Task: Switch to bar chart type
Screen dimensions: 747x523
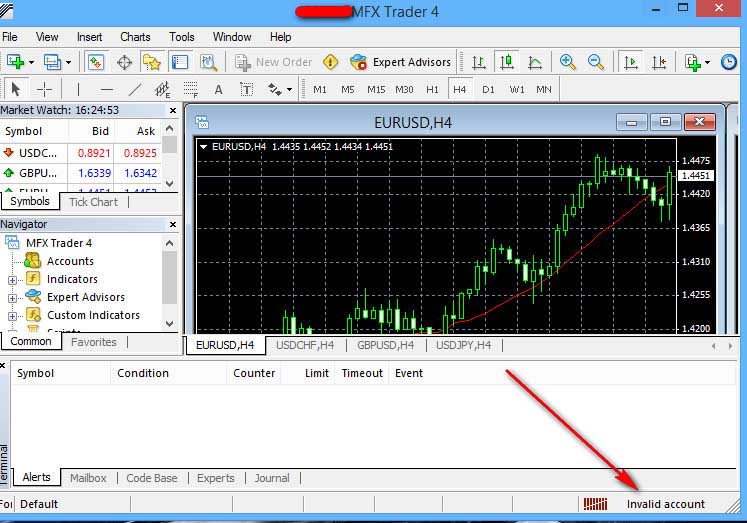Action: click(478, 62)
